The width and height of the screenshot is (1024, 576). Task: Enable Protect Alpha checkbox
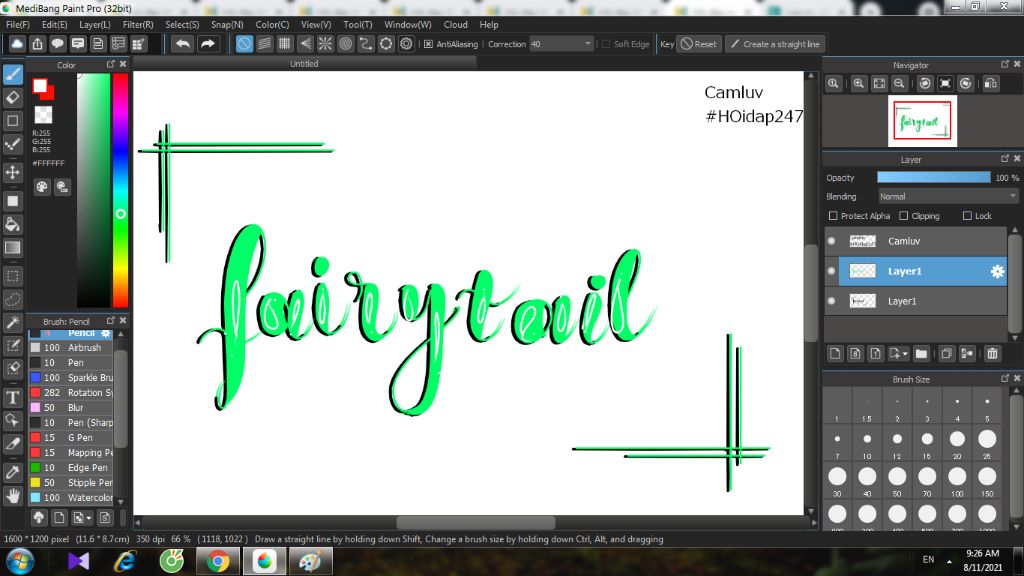click(x=833, y=216)
